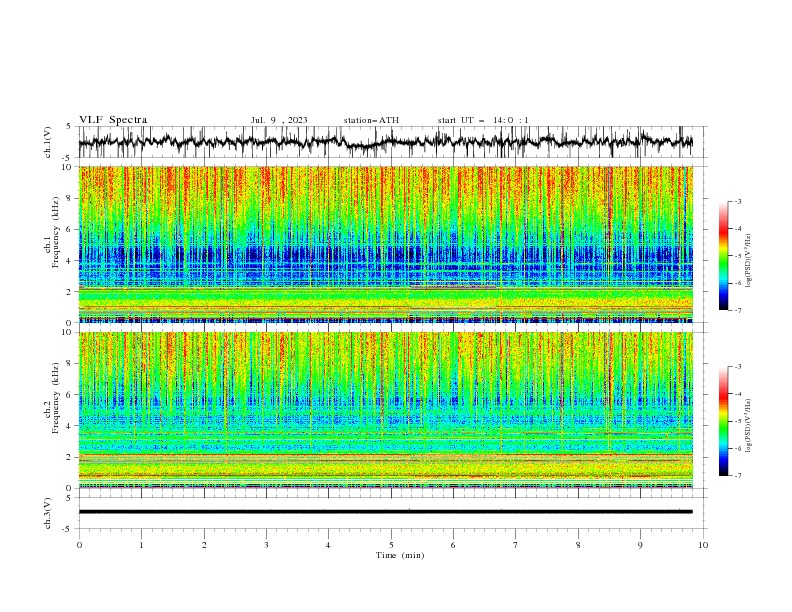Click the '9' minute tick on time axis
The image size is (792, 612).
coord(640,545)
